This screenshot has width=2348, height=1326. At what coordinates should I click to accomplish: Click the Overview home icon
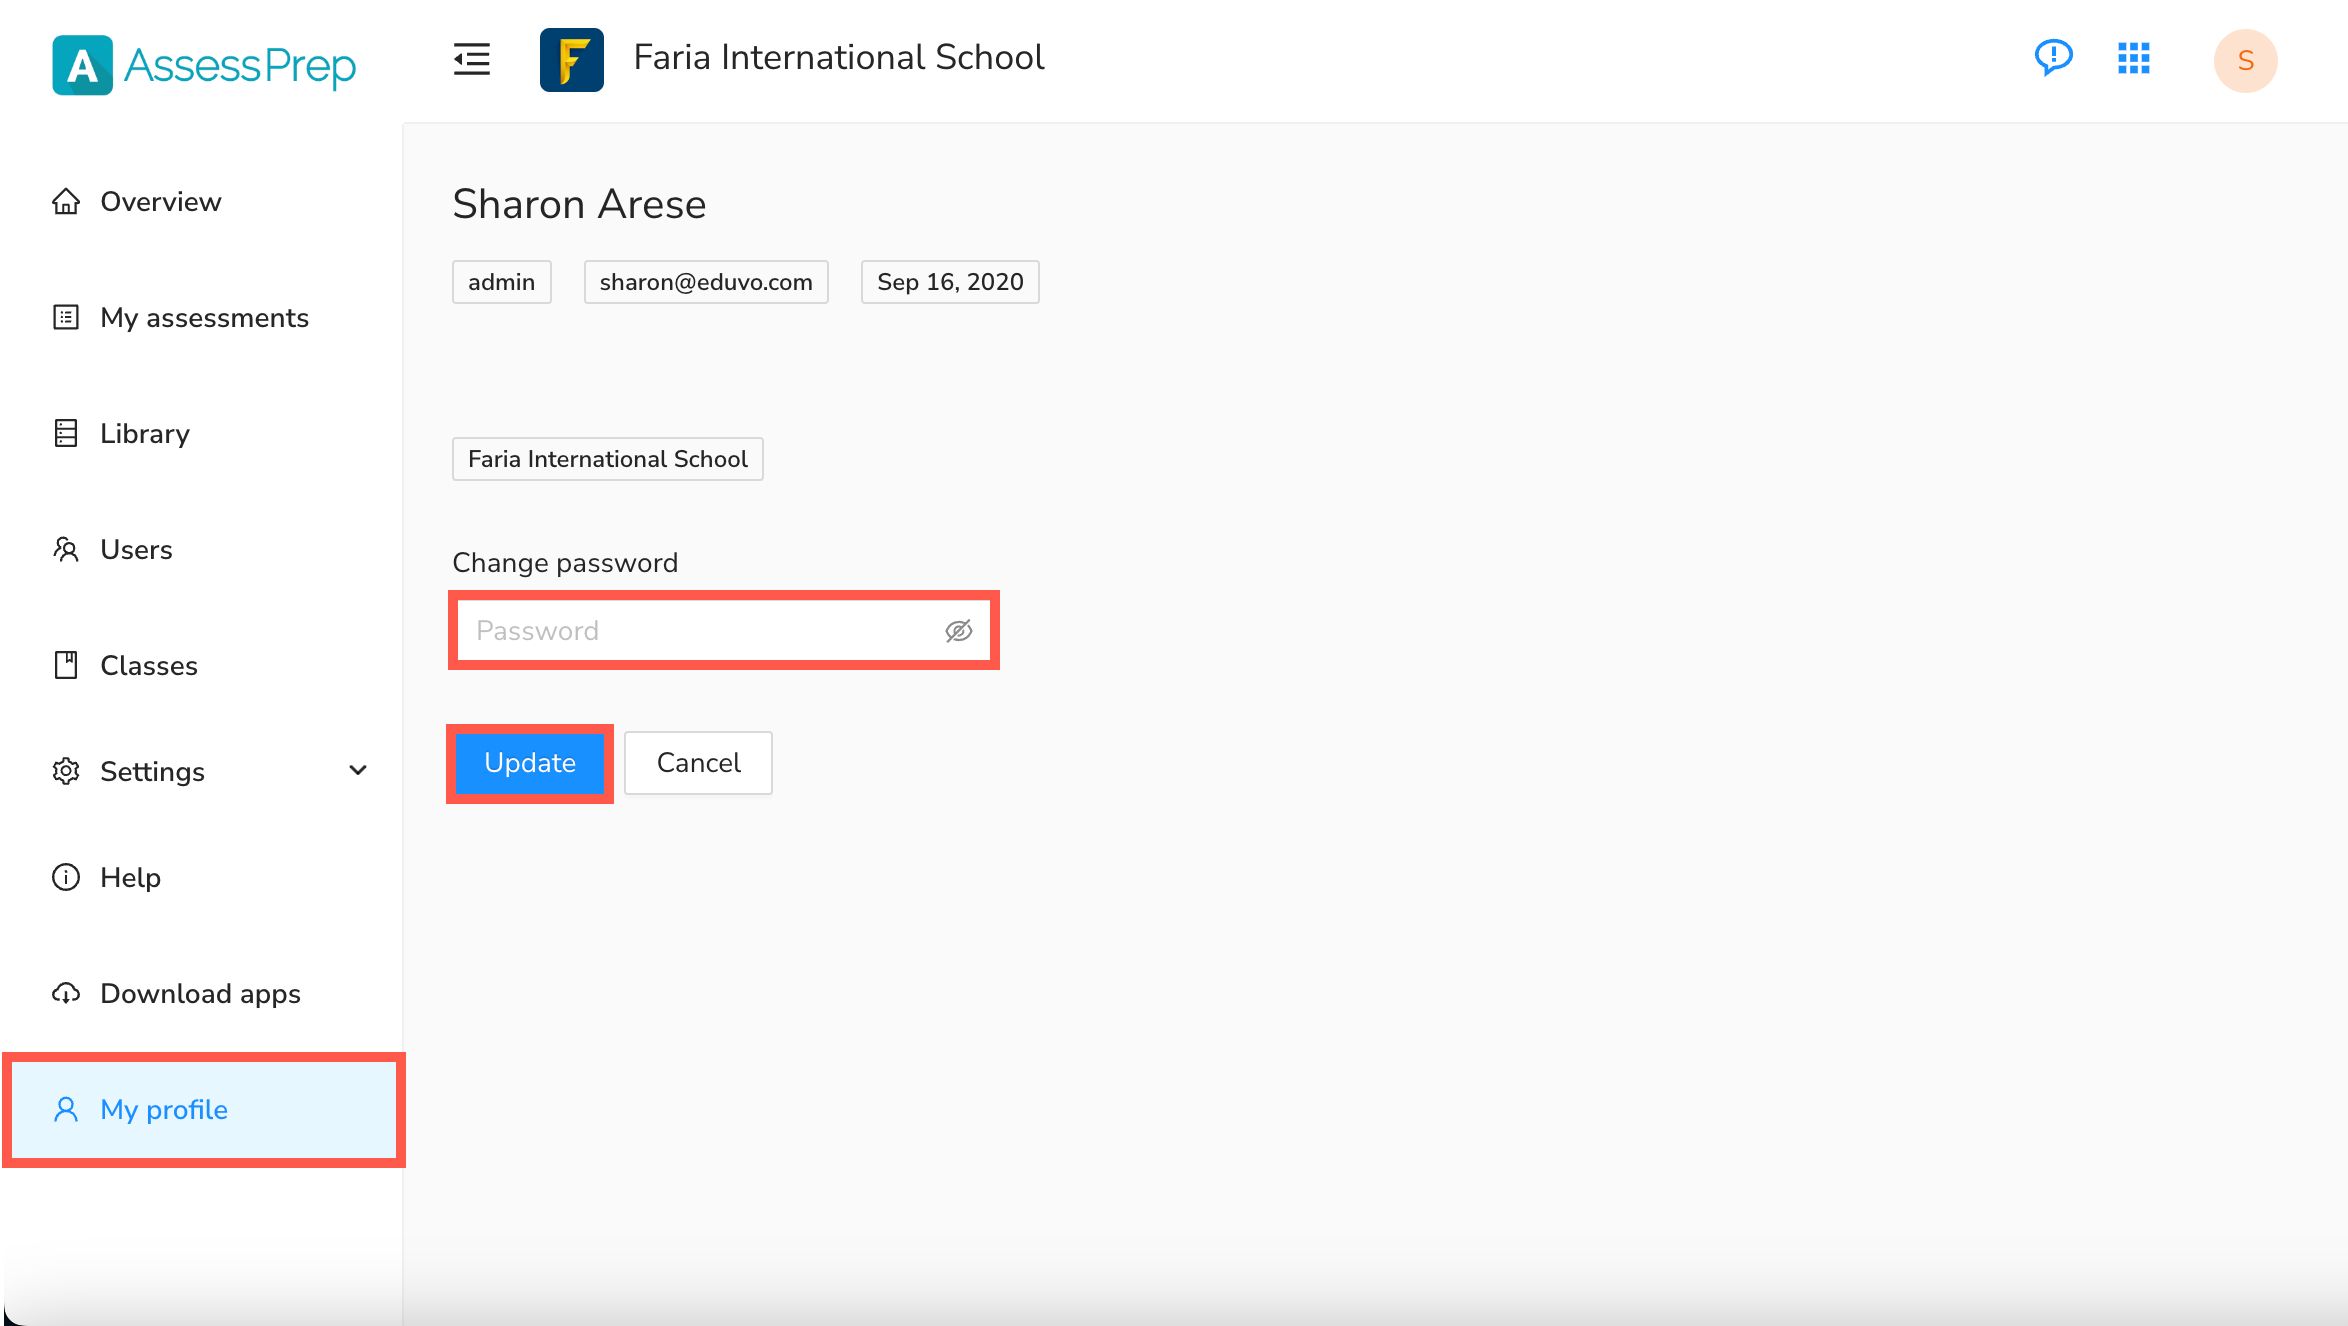point(66,202)
